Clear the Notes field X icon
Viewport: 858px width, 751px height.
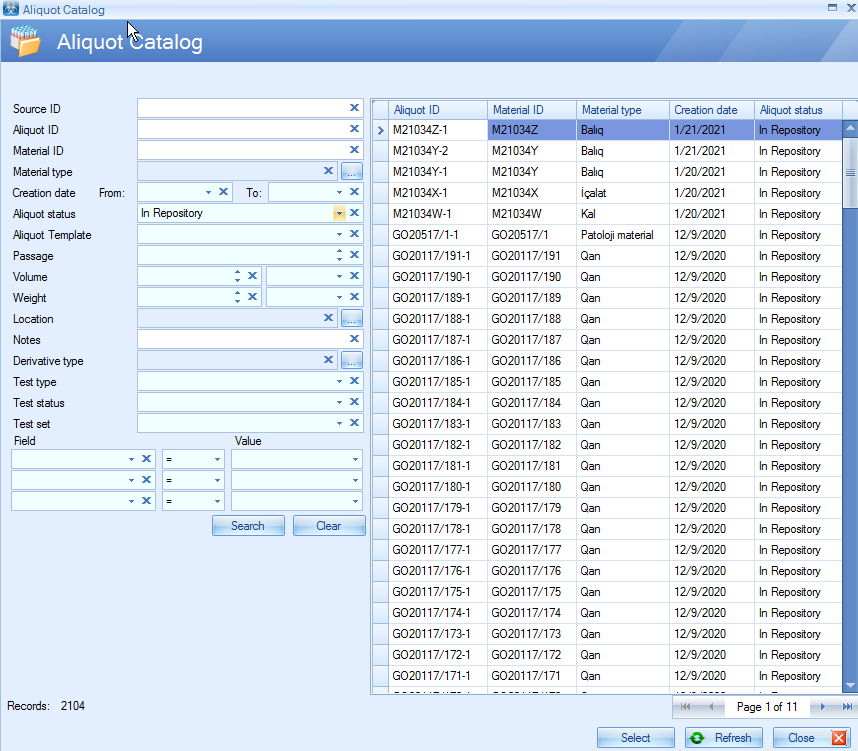point(354,339)
